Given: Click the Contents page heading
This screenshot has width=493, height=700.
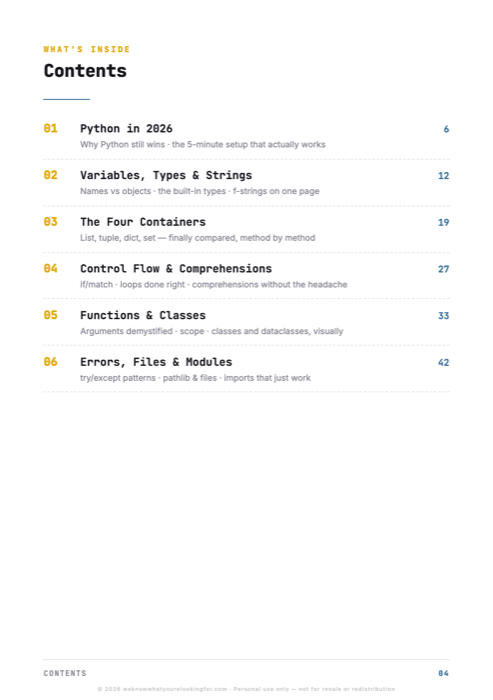Looking at the screenshot, I should (85, 71).
